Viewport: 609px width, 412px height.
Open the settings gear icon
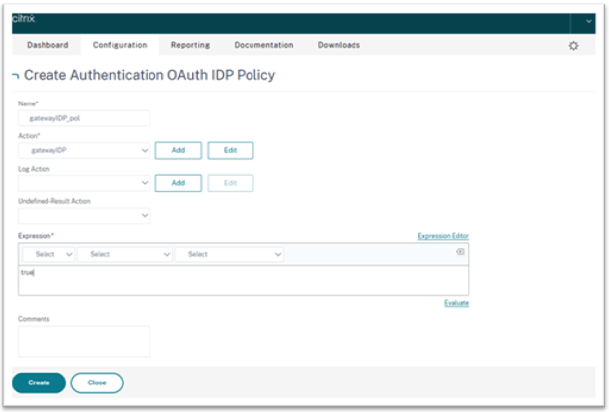tap(573, 46)
